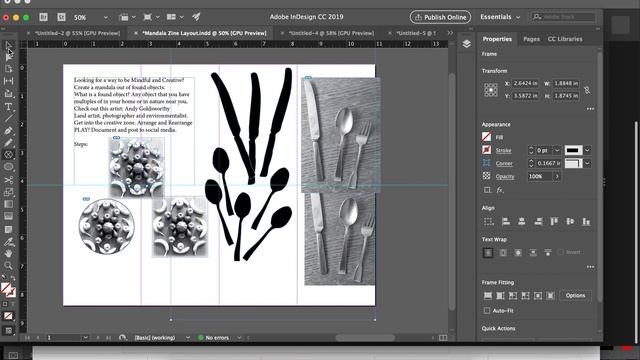Toggle the Invert text wrap checkbox

561,252
